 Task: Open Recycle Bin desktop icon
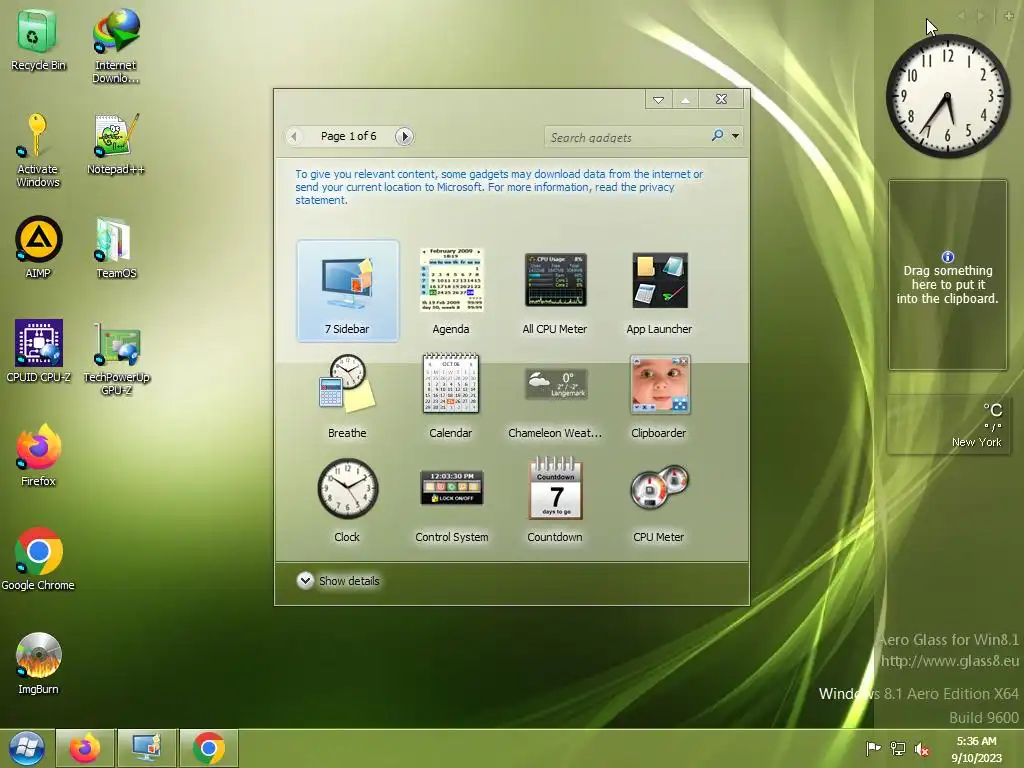tap(38, 40)
